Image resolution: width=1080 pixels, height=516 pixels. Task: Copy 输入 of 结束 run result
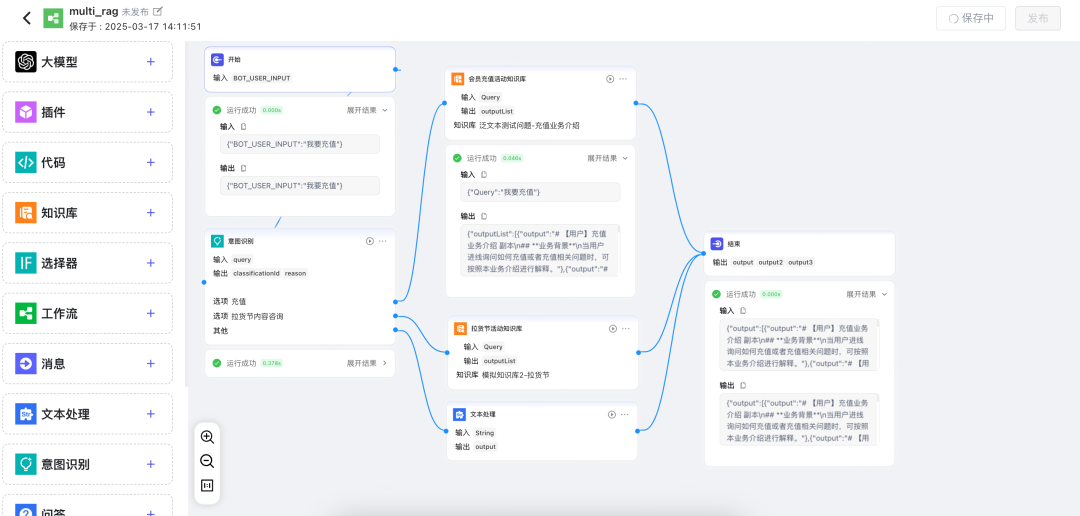coord(743,311)
